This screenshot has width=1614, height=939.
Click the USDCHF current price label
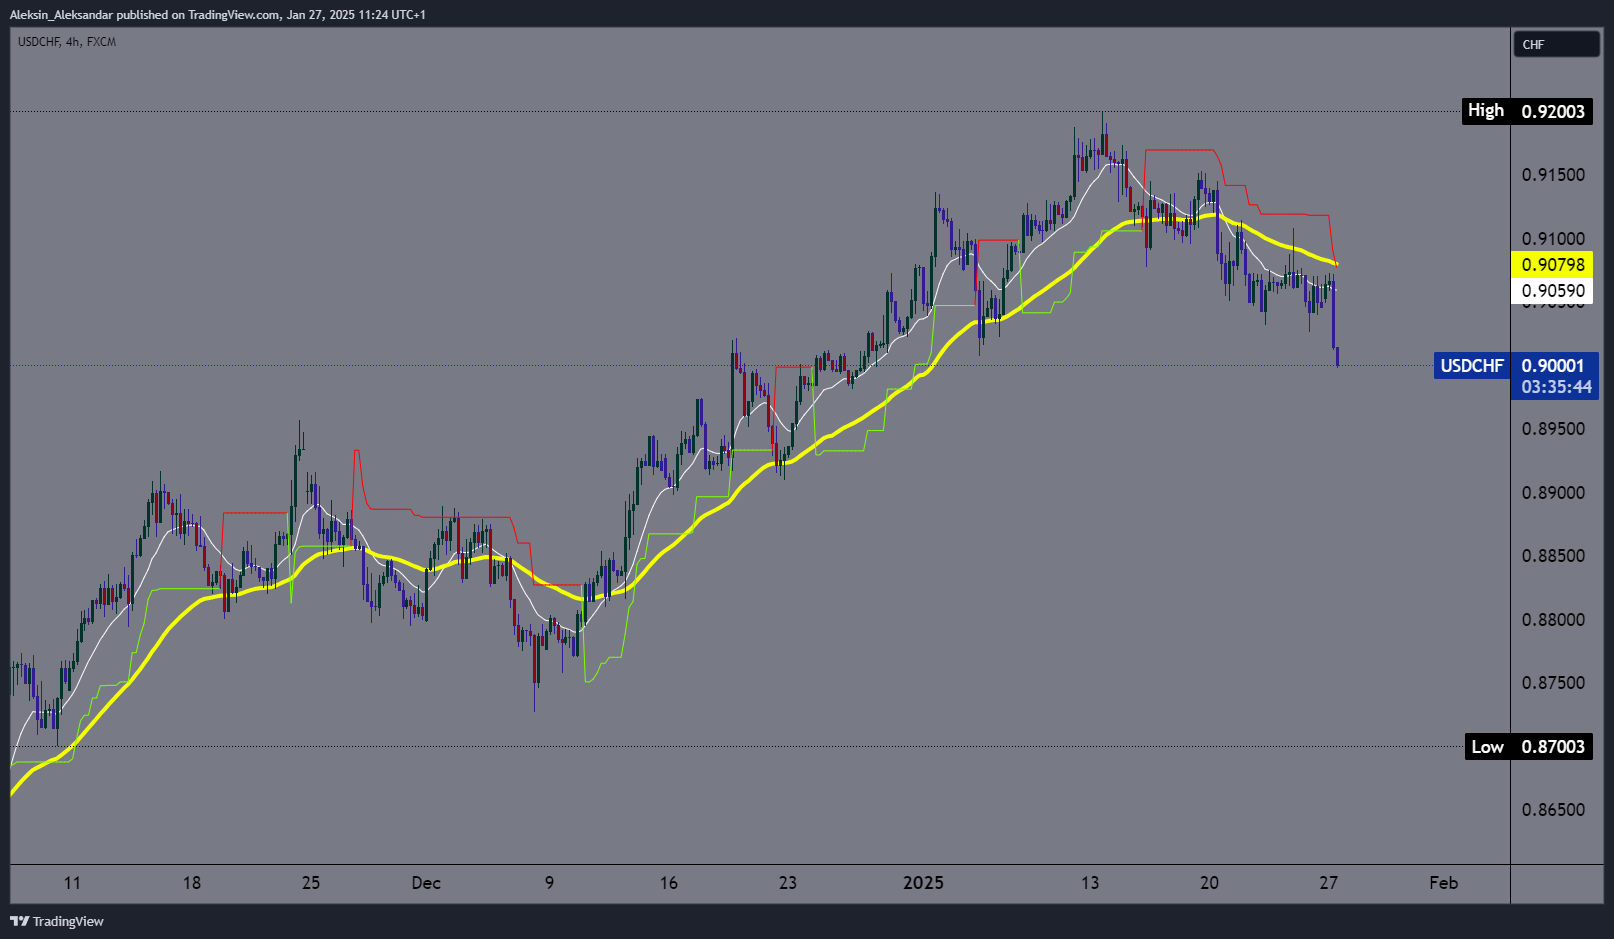point(1516,366)
